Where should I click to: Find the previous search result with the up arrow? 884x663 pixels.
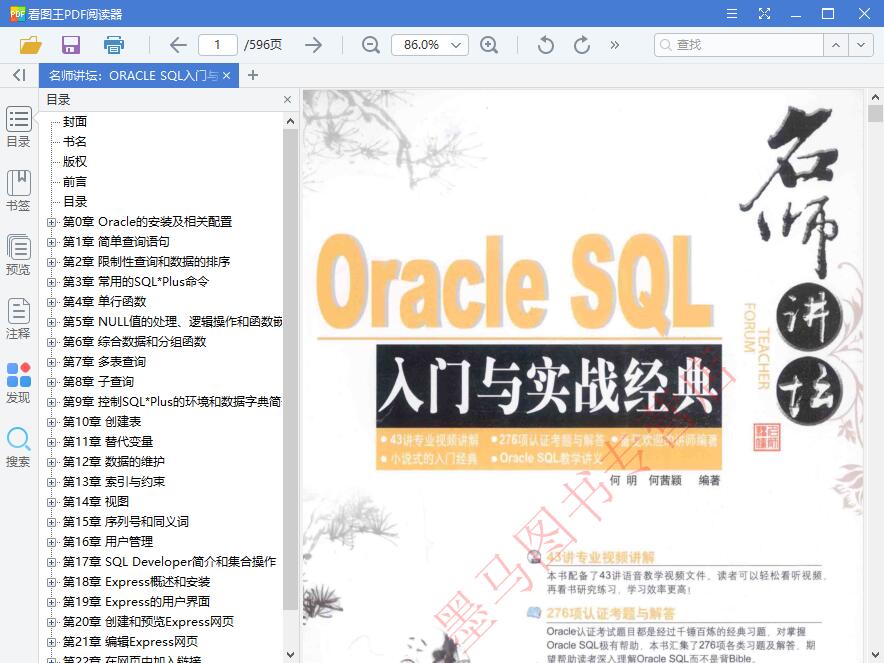[x=836, y=45]
